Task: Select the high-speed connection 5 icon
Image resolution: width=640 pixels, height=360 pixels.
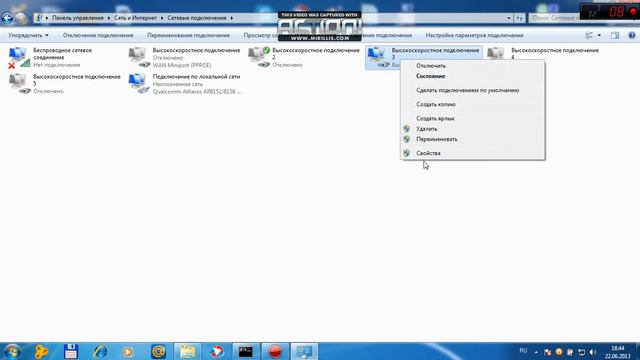Action: click(x=20, y=84)
